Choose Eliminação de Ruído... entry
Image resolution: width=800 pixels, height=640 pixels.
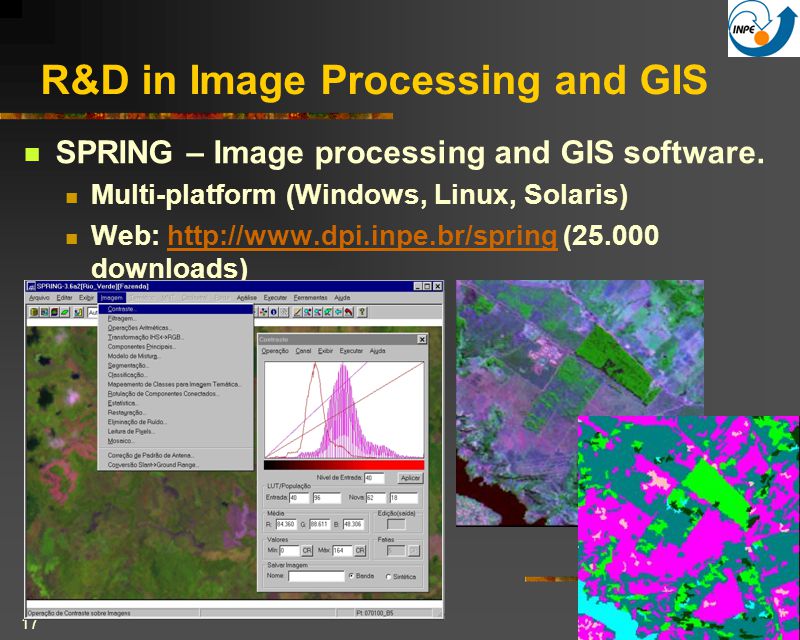[176, 422]
